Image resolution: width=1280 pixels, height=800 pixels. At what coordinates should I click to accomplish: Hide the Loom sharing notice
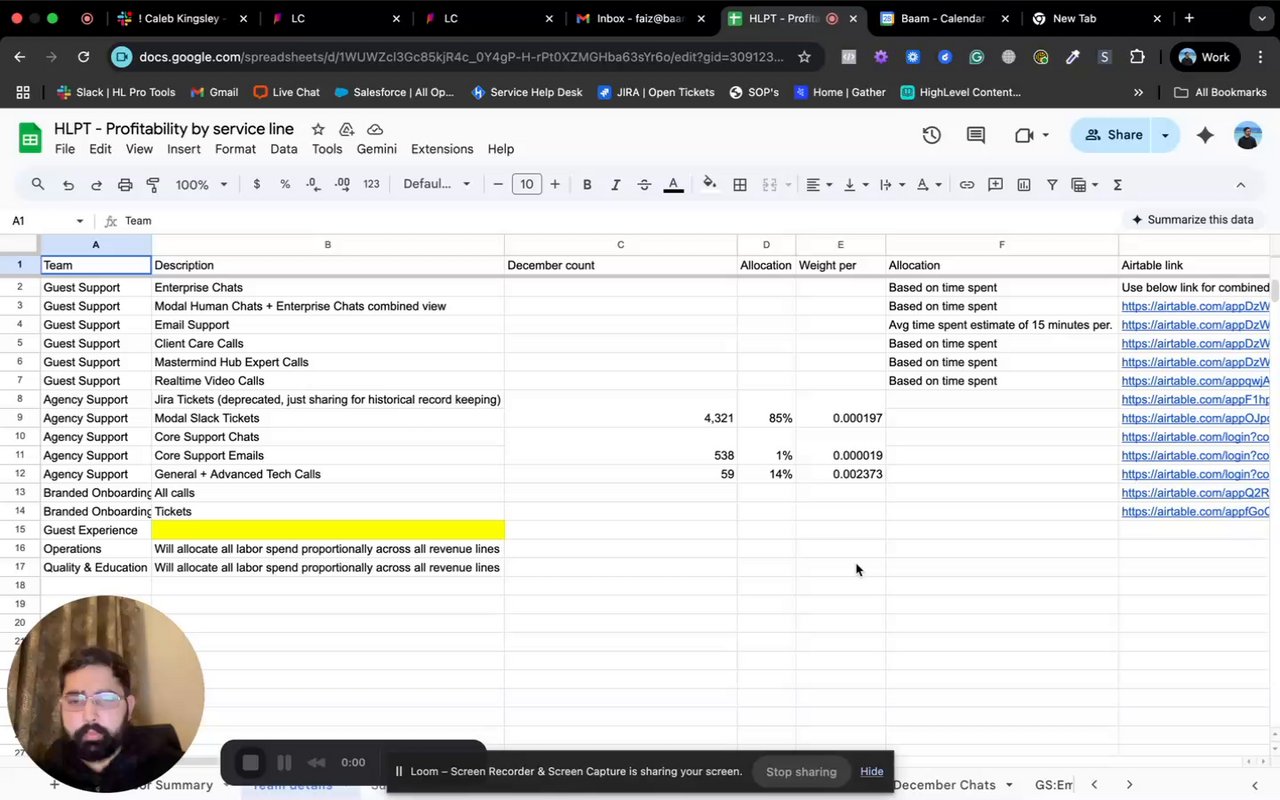872,771
